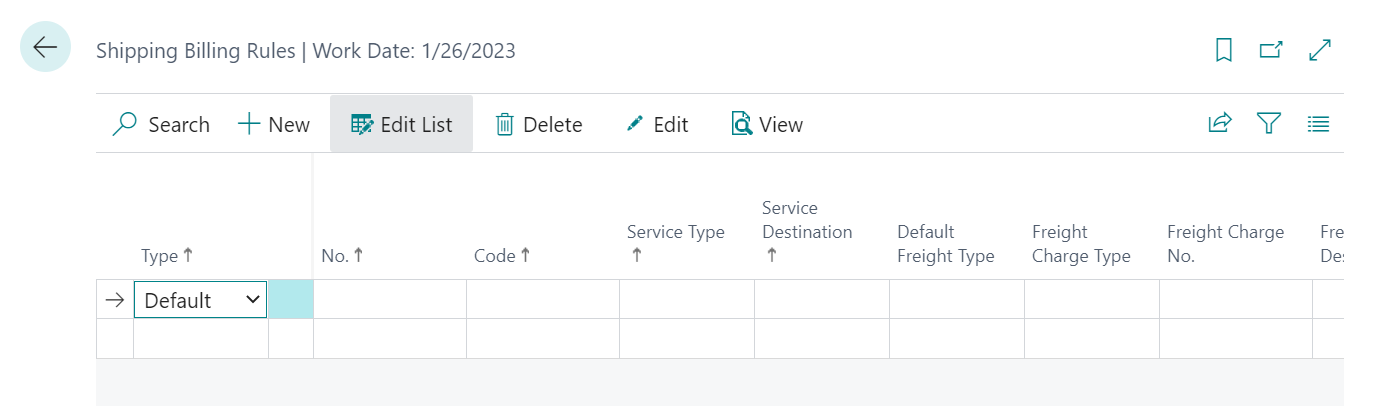Screen dimensions: 1396x406
Task: Bookmark this page with the bookmark icon
Action: pos(1223,50)
